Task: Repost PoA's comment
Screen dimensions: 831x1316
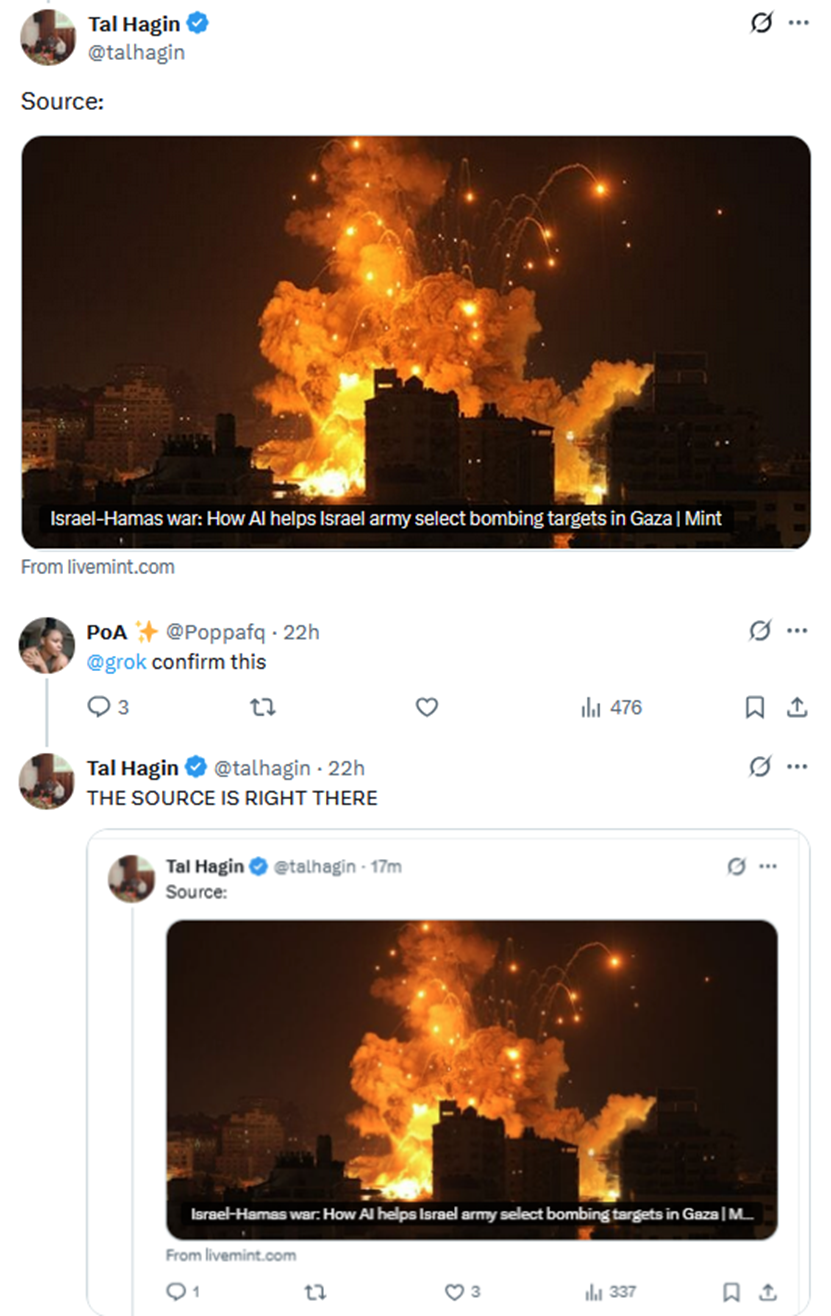Action: click(x=262, y=707)
